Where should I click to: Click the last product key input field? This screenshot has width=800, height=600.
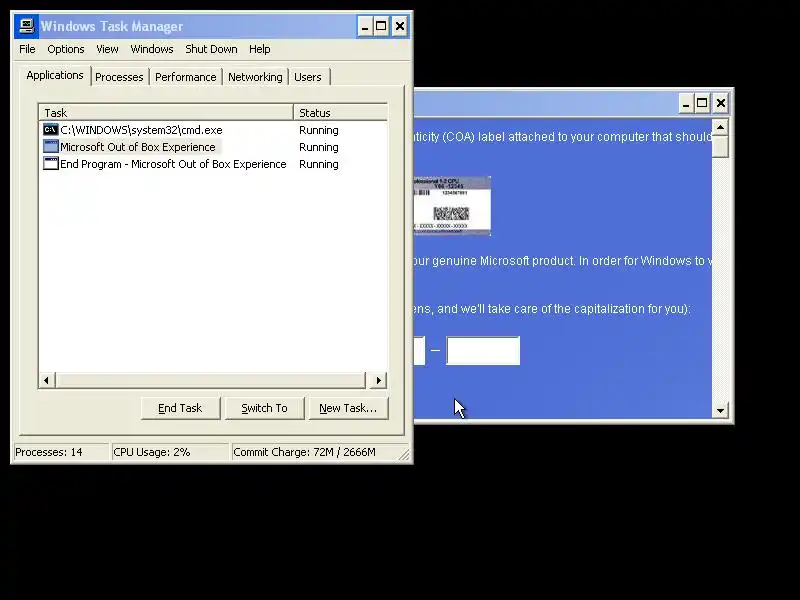[x=483, y=351]
